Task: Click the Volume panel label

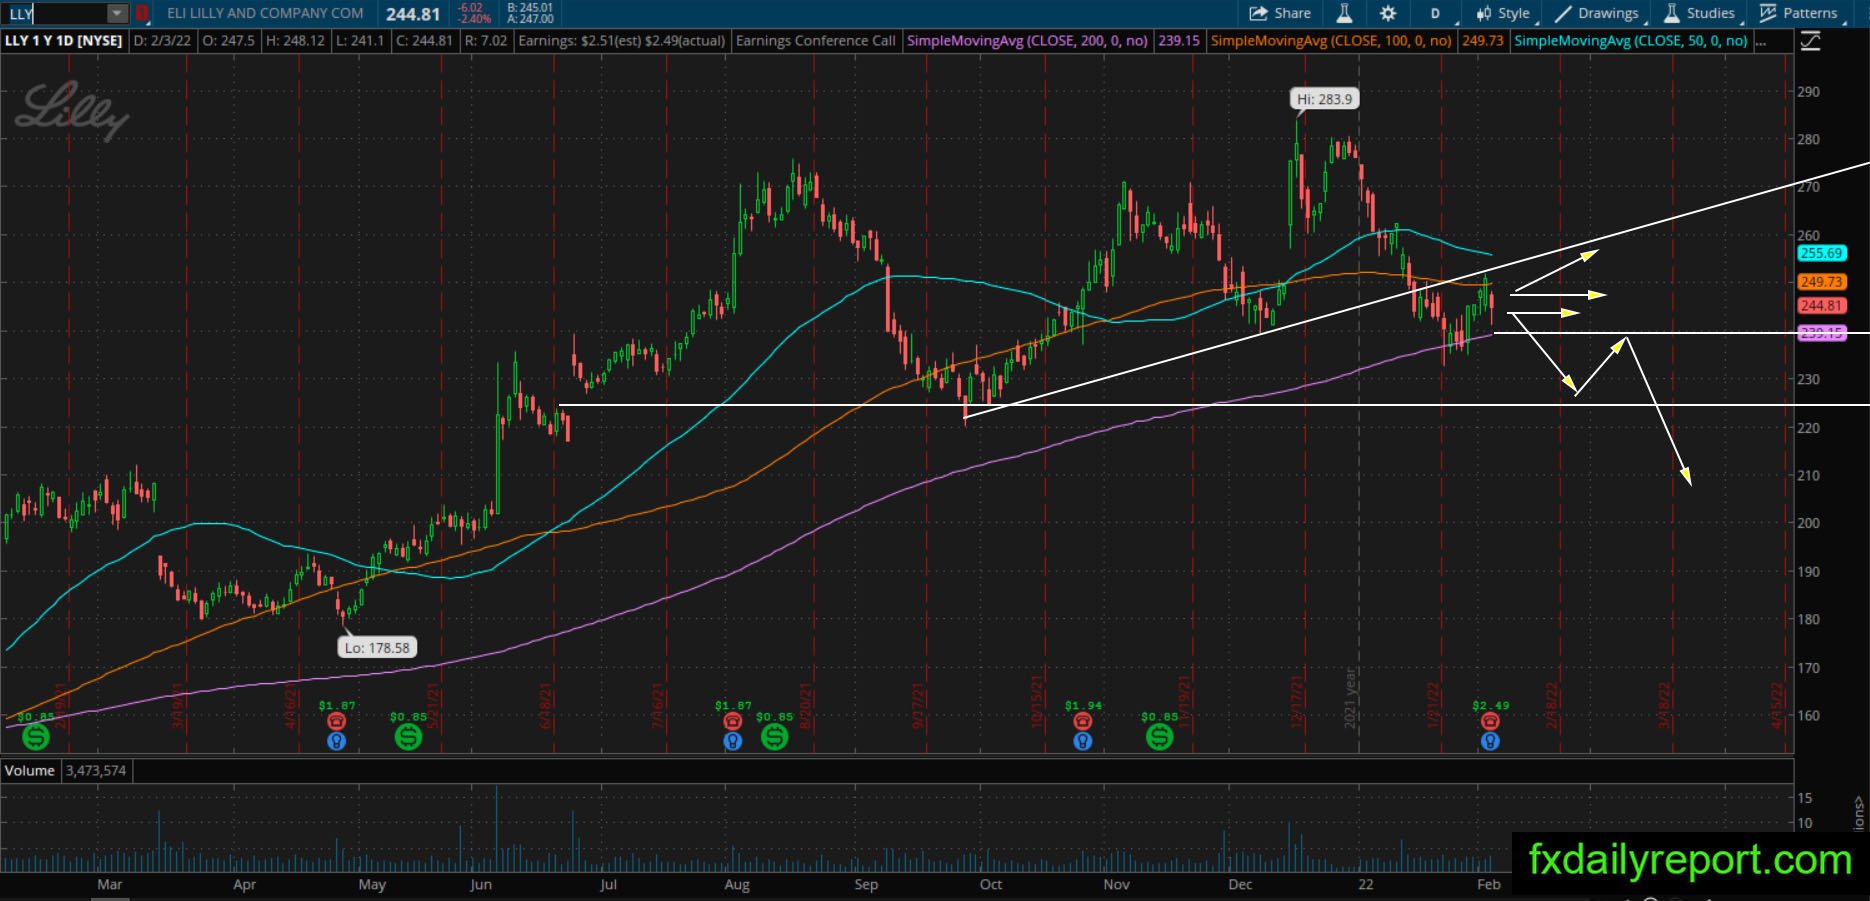Action: click(30, 770)
